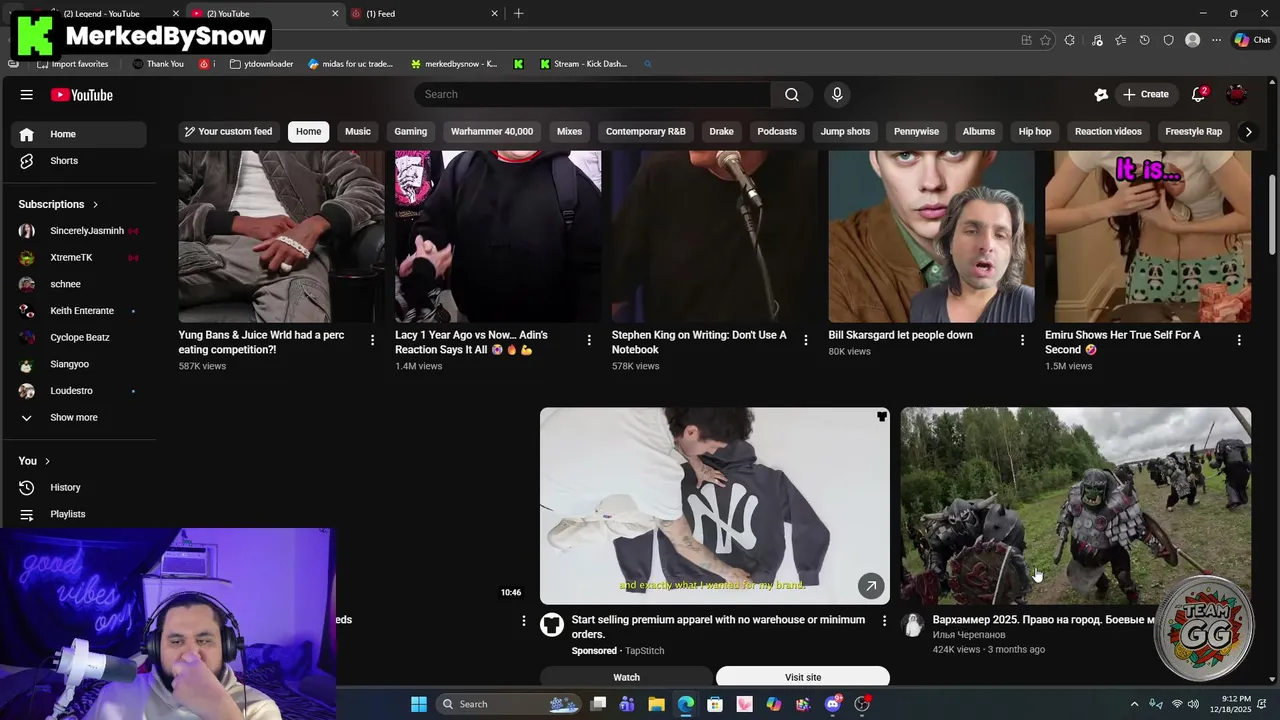Image resolution: width=1280 pixels, height=720 pixels.
Task: Open Discord from taskbar
Action: pos(833,704)
